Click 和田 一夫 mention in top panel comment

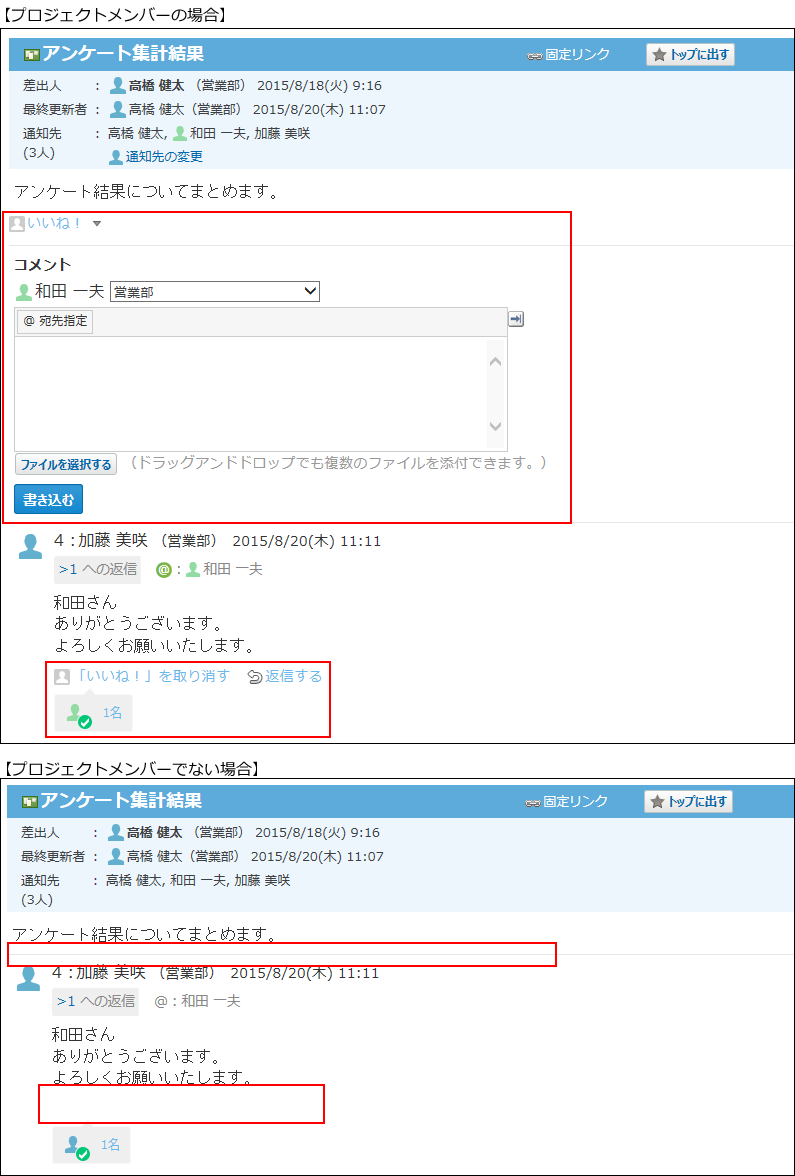pos(233,570)
